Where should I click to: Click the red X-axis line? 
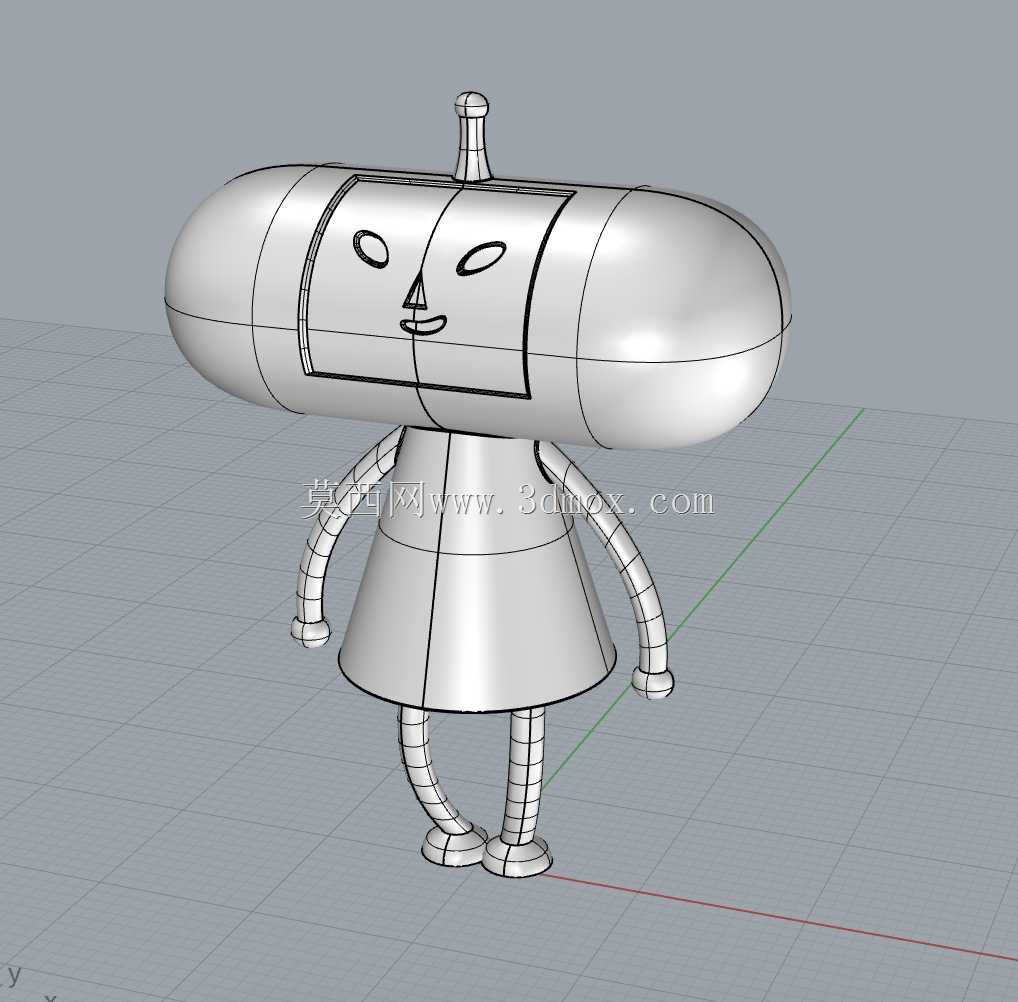(x=779, y=918)
